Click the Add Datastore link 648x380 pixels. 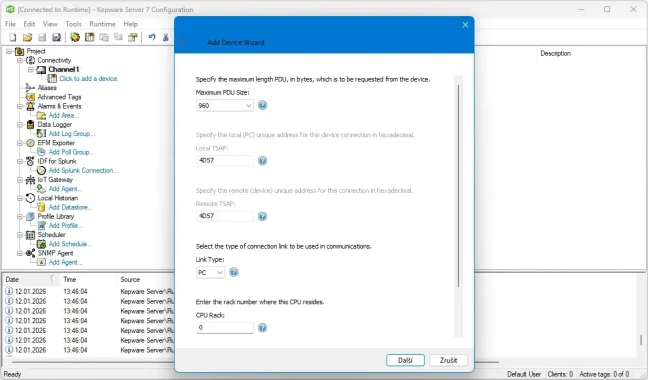coord(70,207)
